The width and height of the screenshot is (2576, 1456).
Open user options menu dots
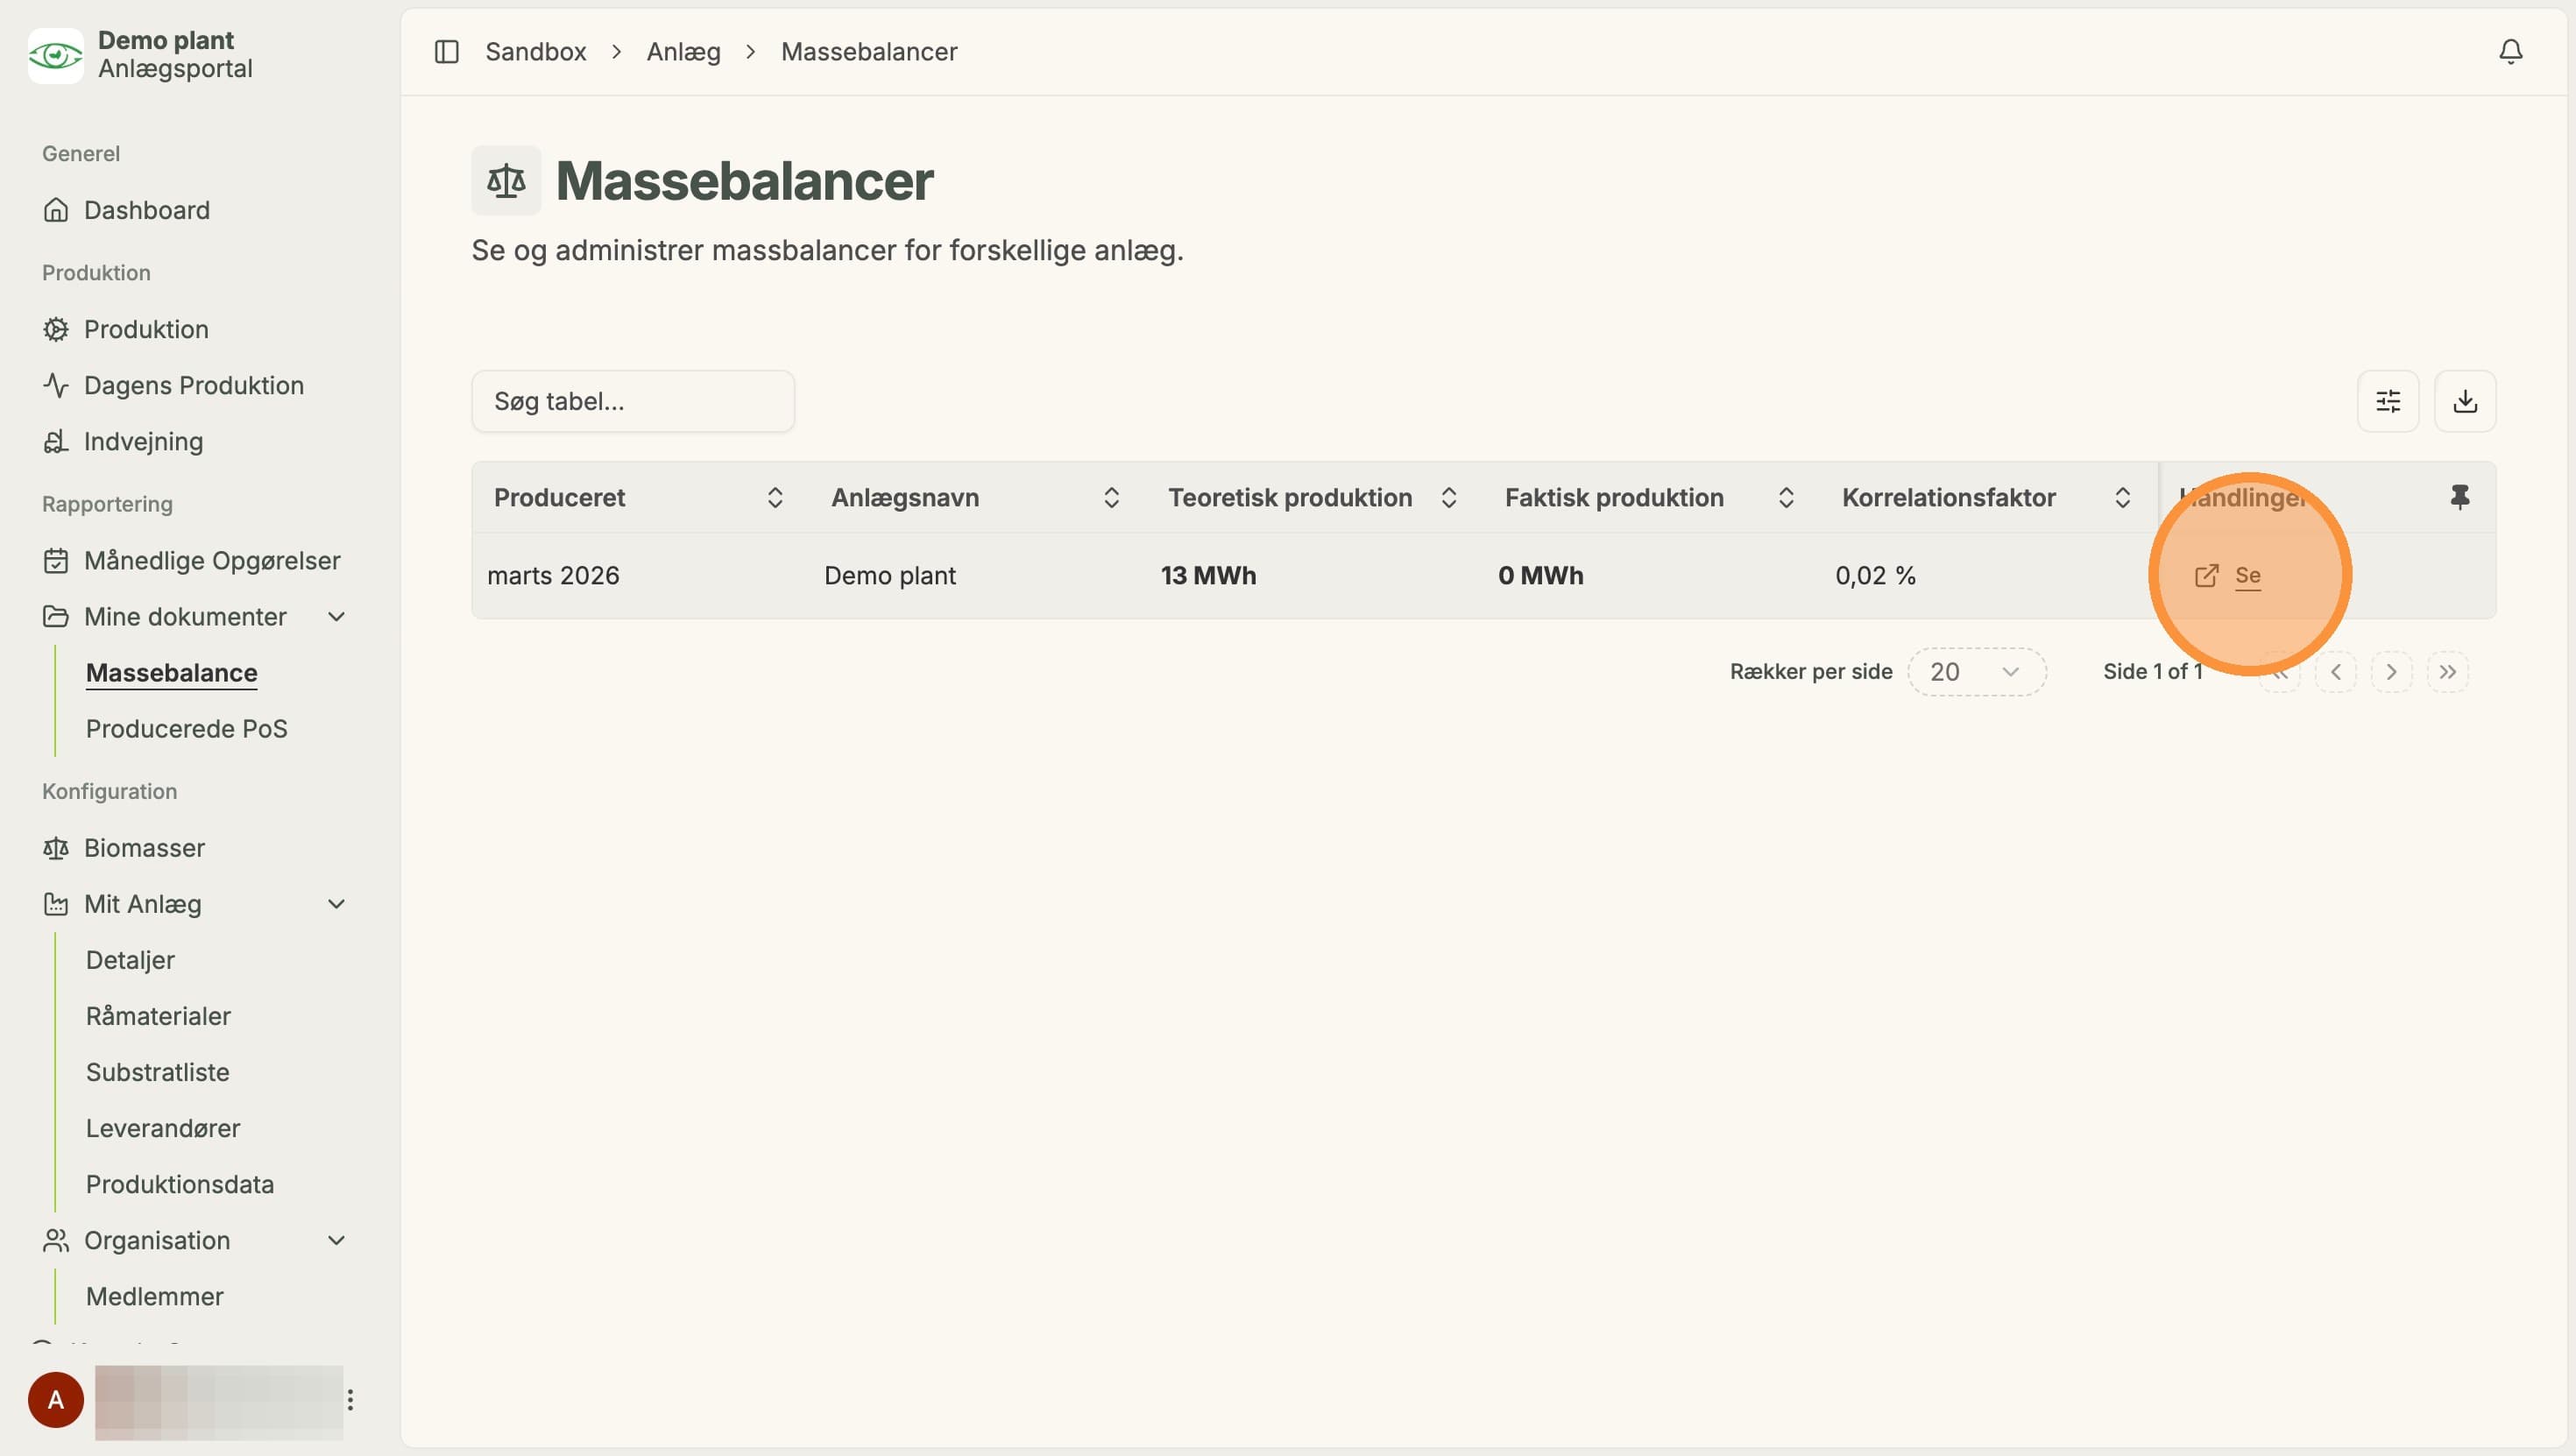click(350, 1399)
